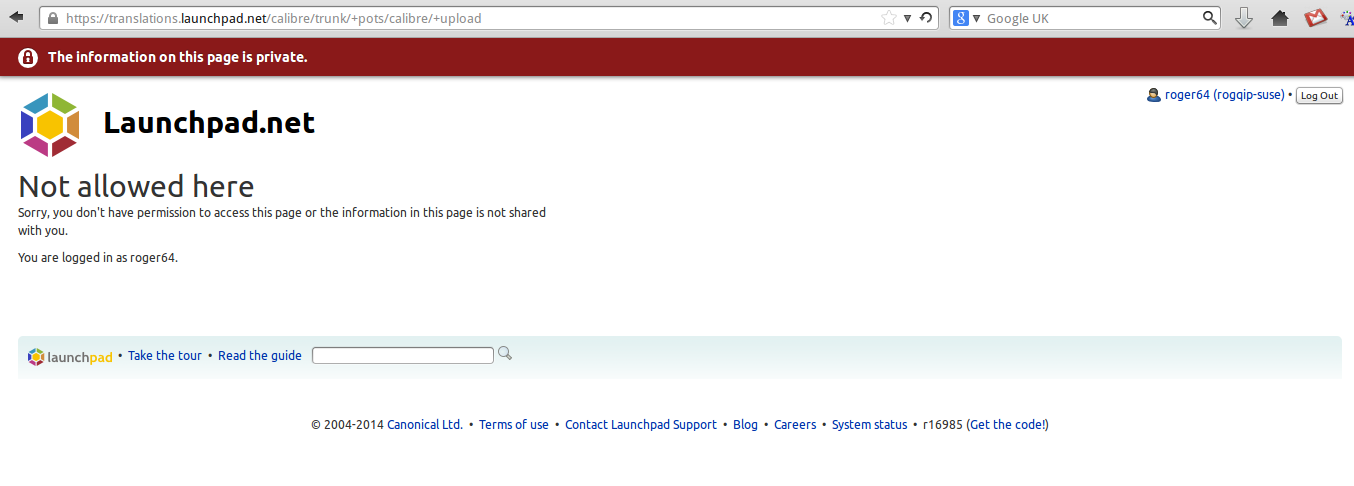
Task: Bookmark this page with the star icon
Action: click(x=889, y=18)
